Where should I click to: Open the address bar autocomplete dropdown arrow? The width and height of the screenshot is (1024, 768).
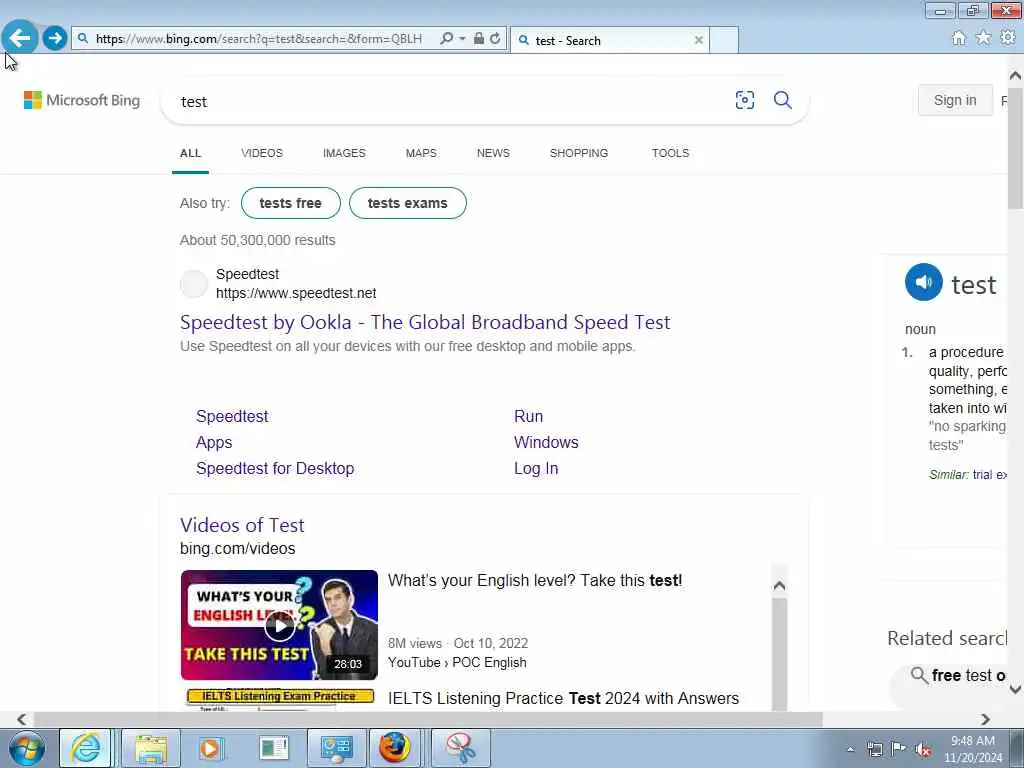(462, 39)
